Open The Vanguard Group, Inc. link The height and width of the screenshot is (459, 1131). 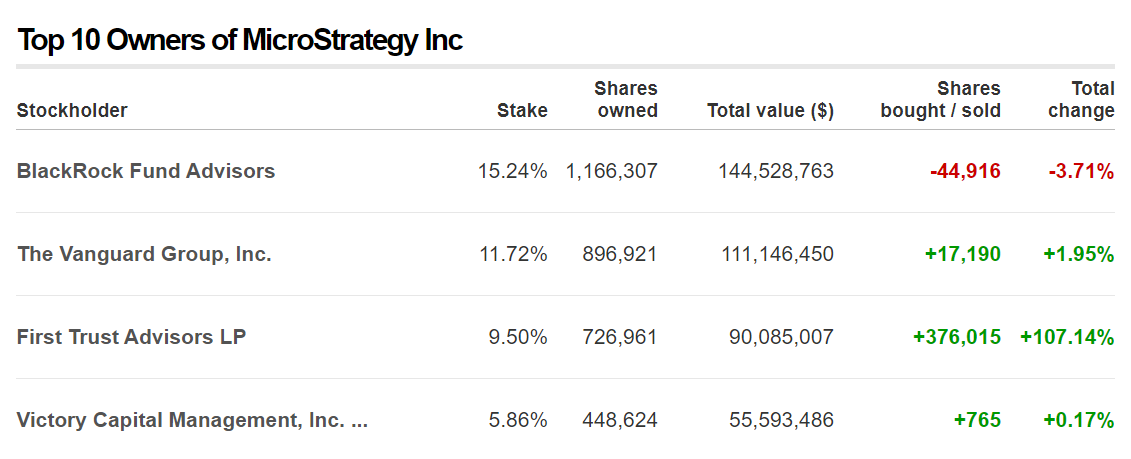pos(144,254)
